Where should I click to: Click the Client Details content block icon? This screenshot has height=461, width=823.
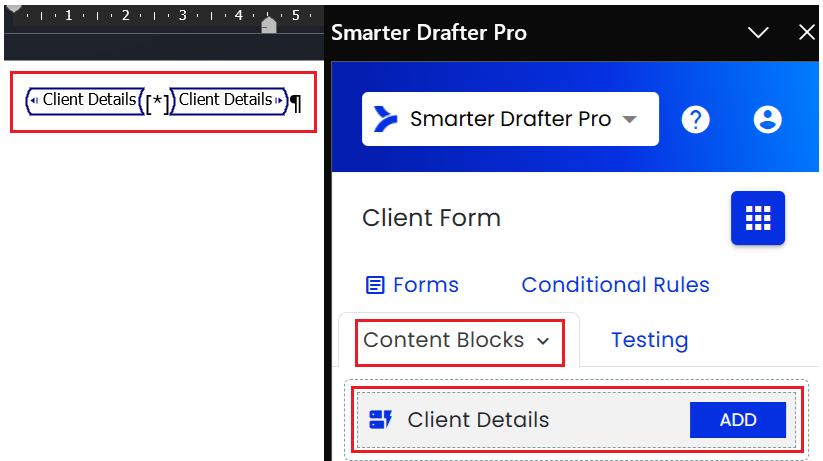point(381,420)
